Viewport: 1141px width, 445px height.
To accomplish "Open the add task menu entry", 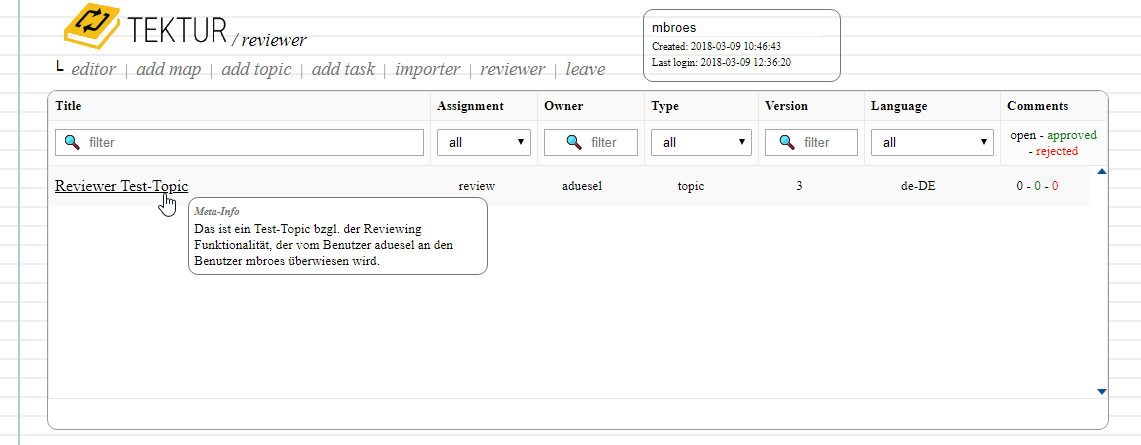I will 343,70.
